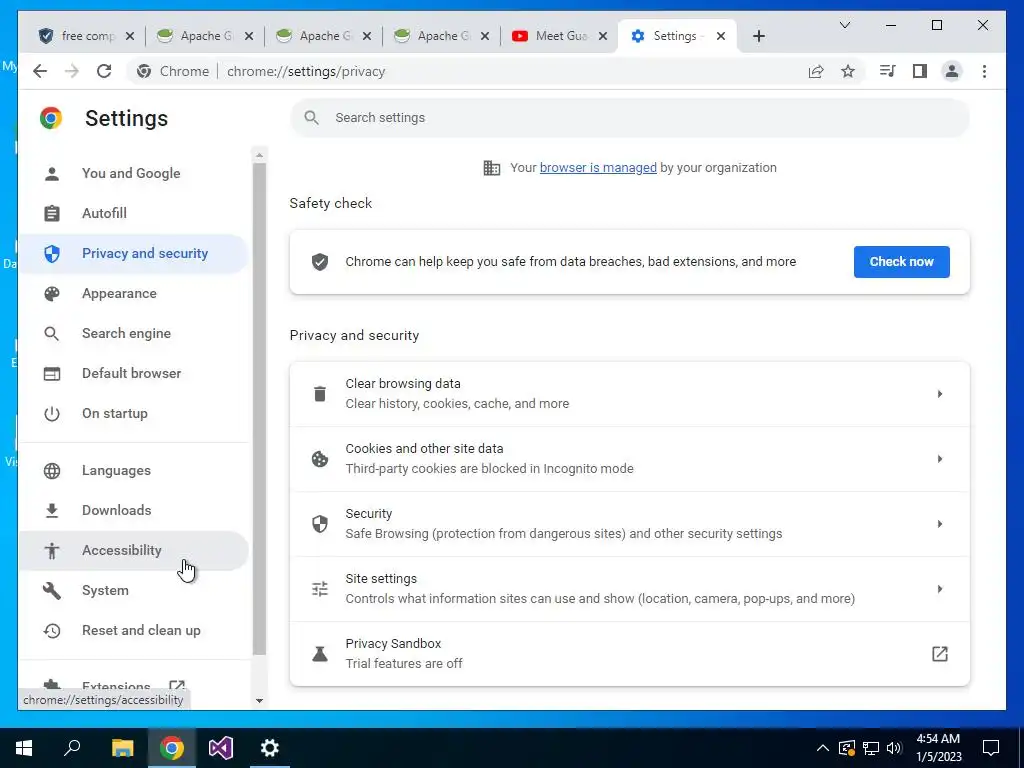1024x768 pixels.
Task: Bookmark this page with the star icon
Action: [848, 71]
